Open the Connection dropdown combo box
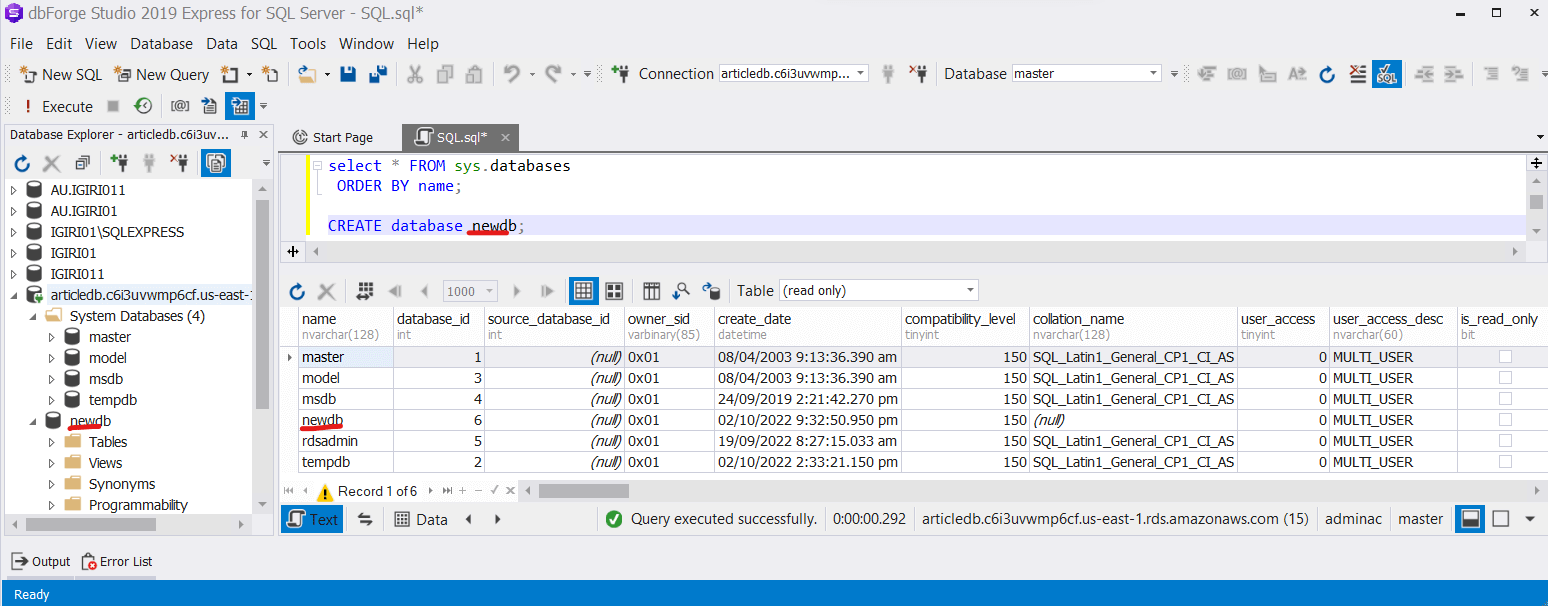The height and width of the screenshot is (606, 1548). [x=861, y=74]
